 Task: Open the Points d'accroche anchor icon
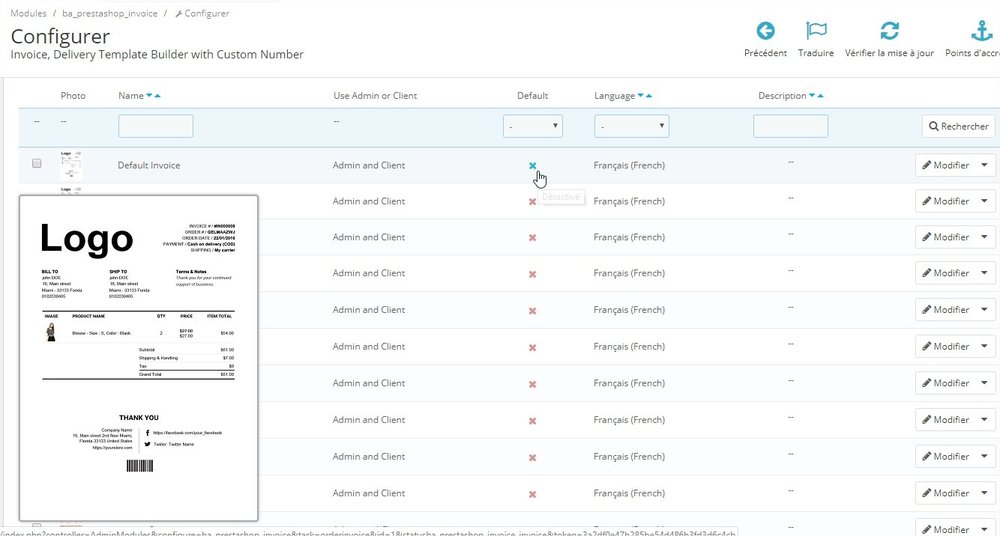(x=982, y=31)
